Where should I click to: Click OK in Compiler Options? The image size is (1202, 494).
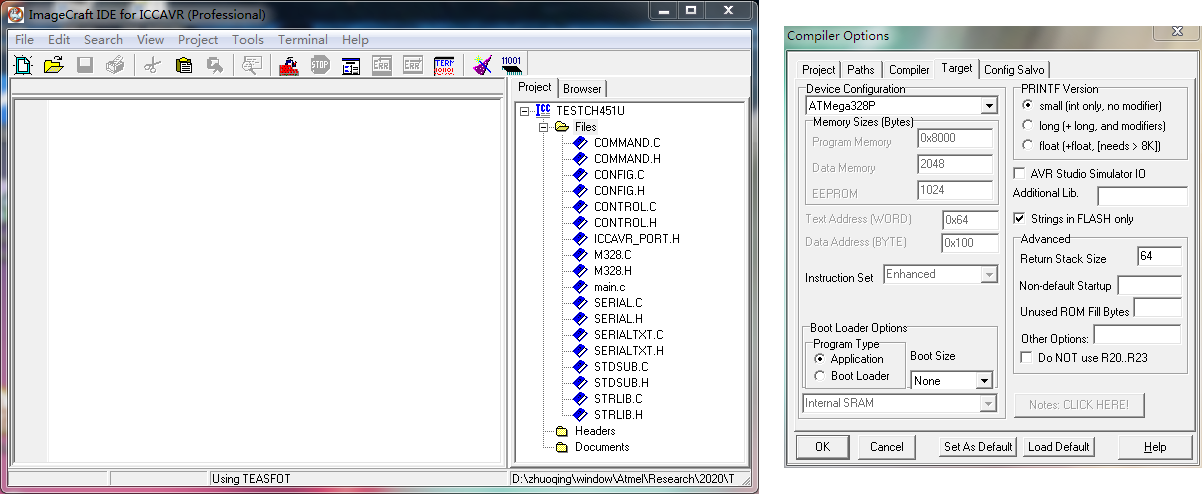[823, 447]
